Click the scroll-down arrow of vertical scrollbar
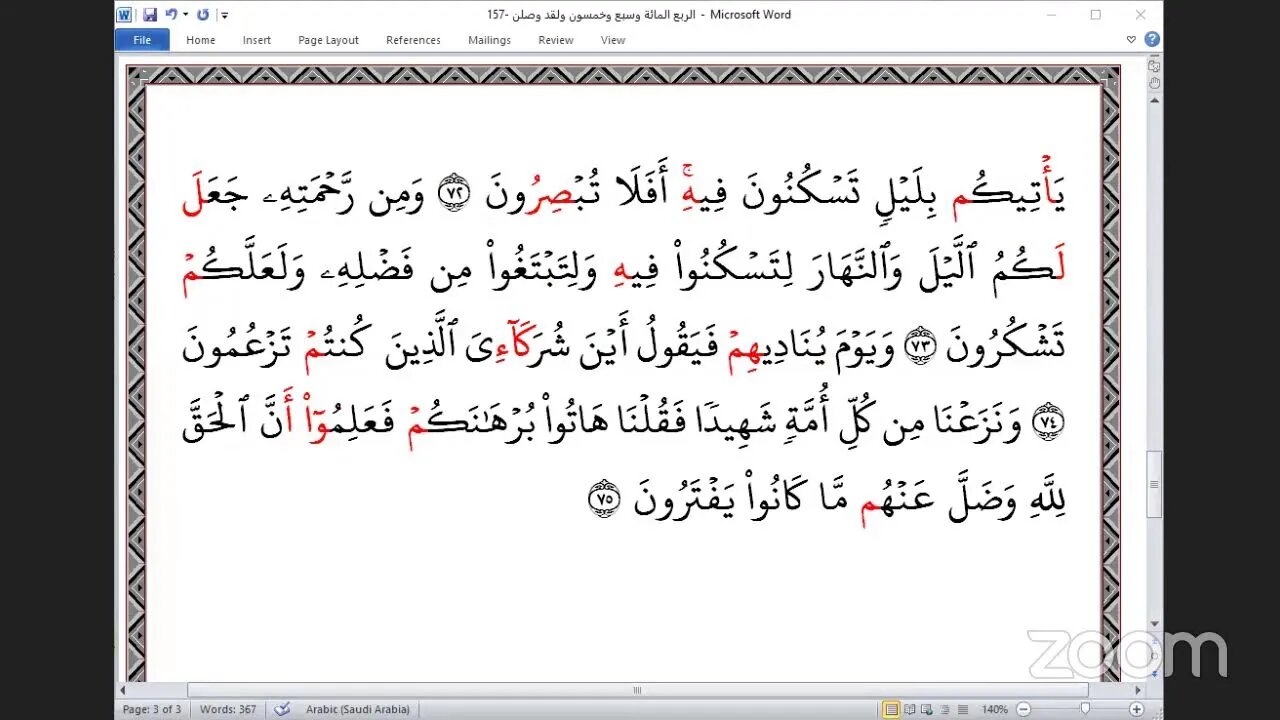This screenshot has height=720, width=1280. point(1155,625)
